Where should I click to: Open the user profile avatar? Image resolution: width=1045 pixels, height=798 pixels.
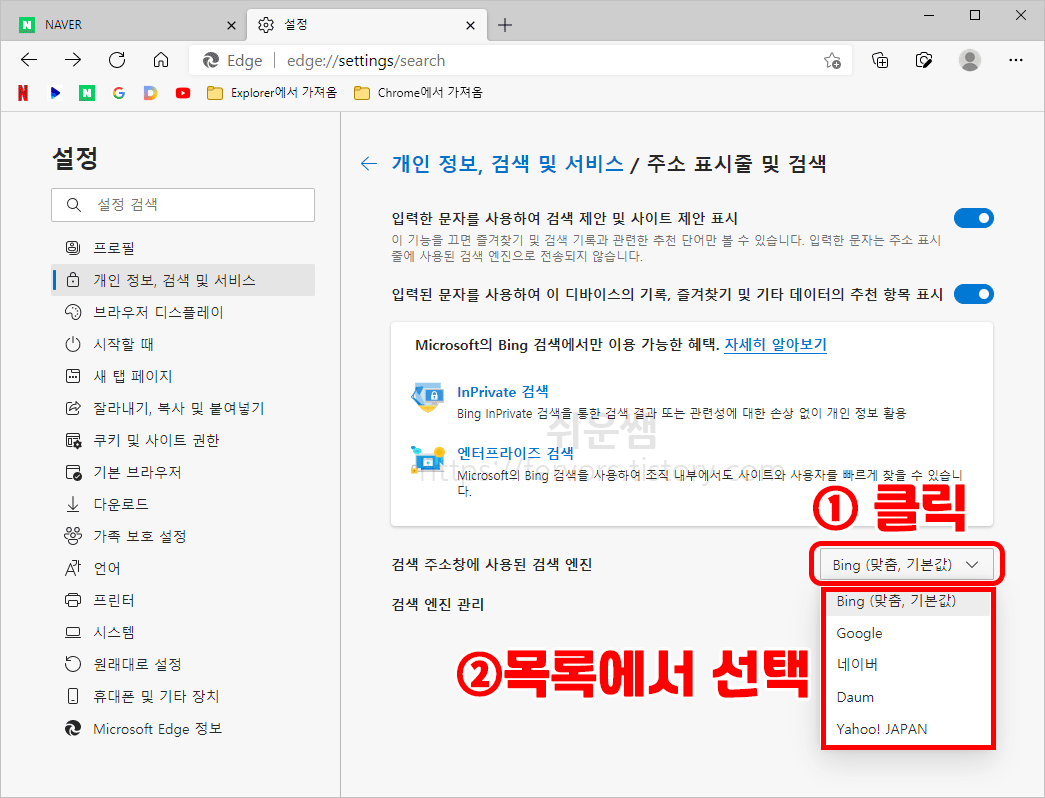(970, 60)
